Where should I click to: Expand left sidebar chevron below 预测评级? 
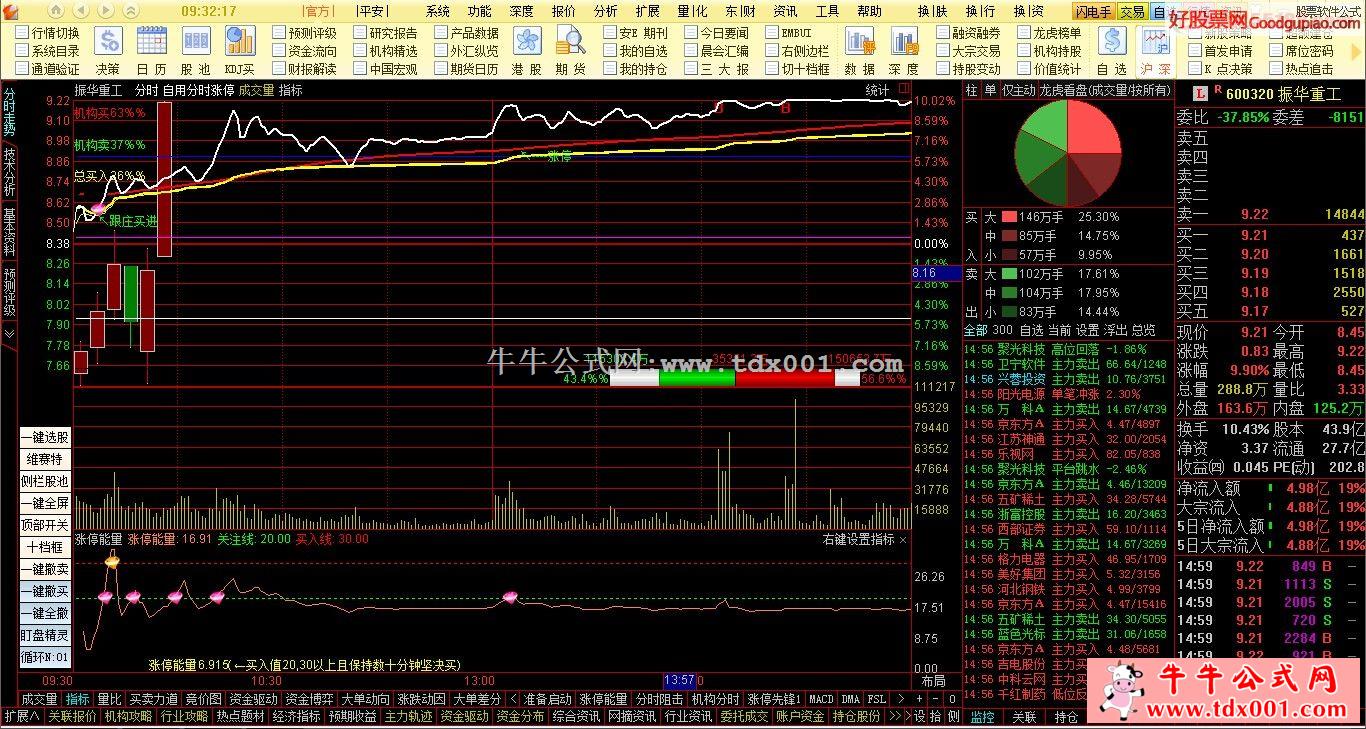click(x=9, y=333)
